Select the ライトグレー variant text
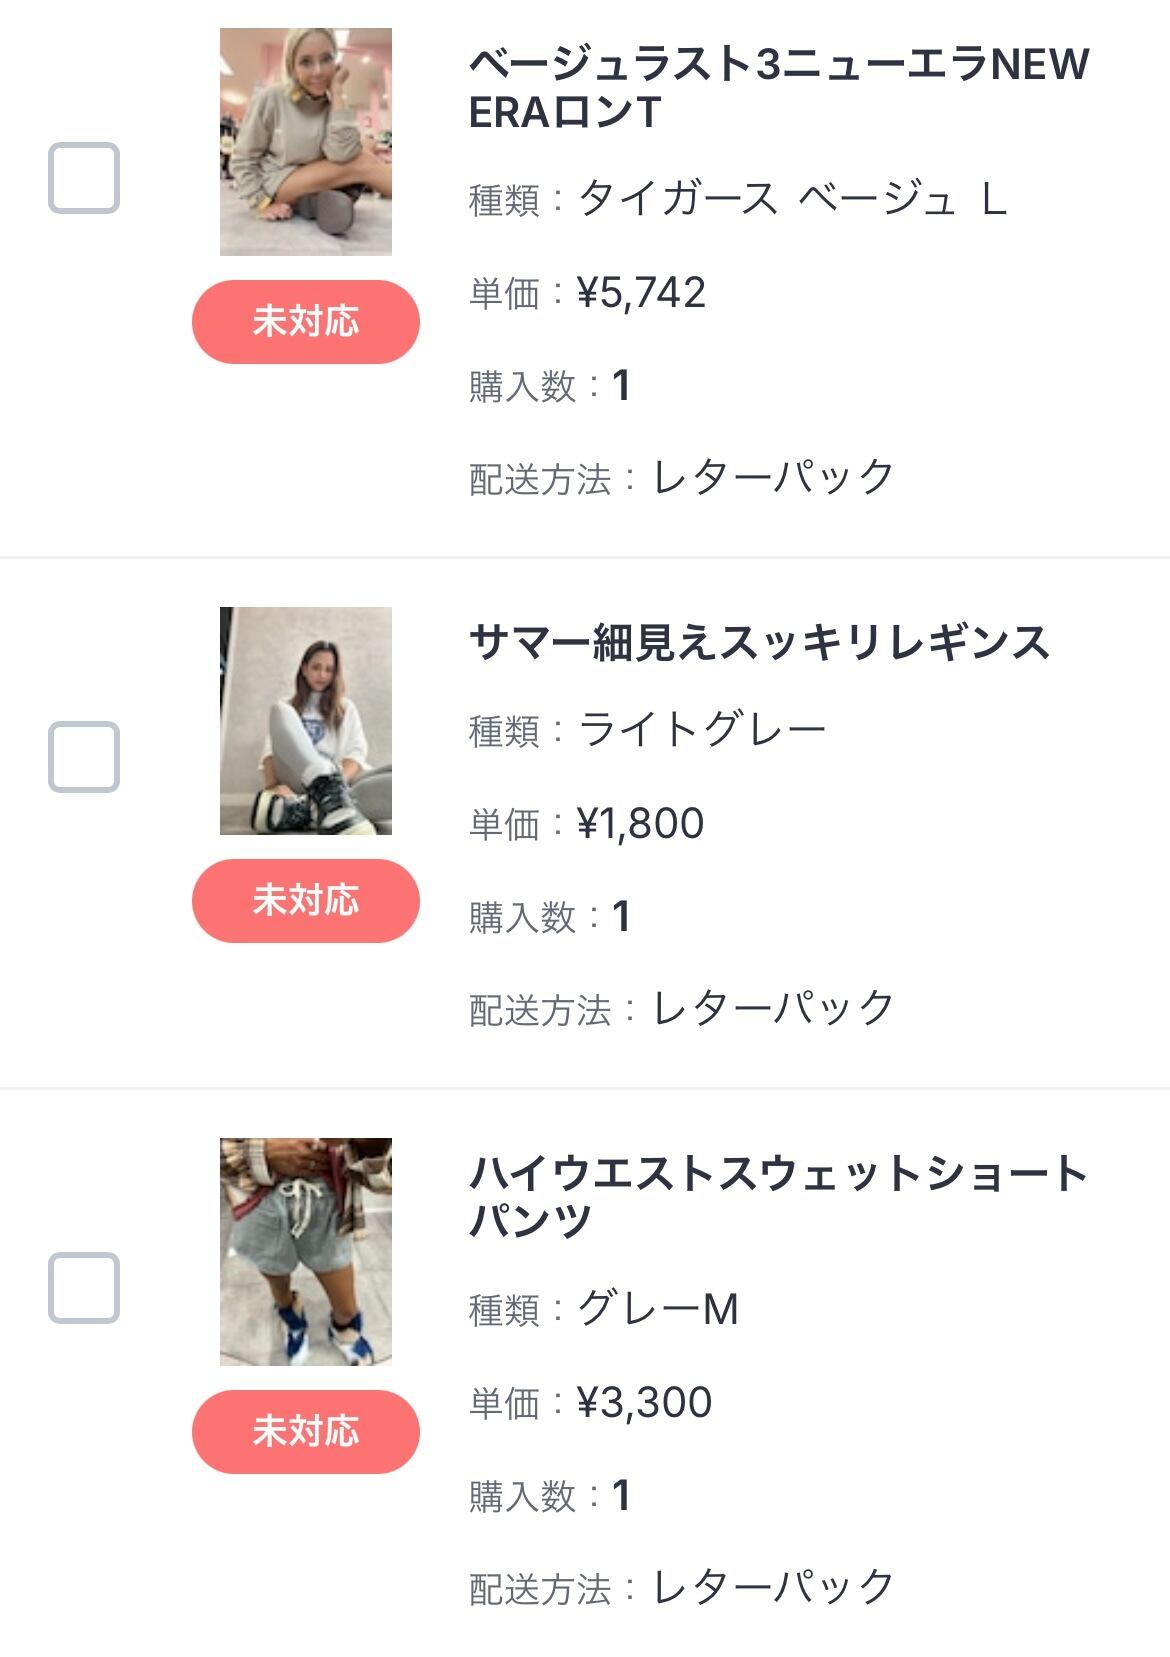 (702, 730)
